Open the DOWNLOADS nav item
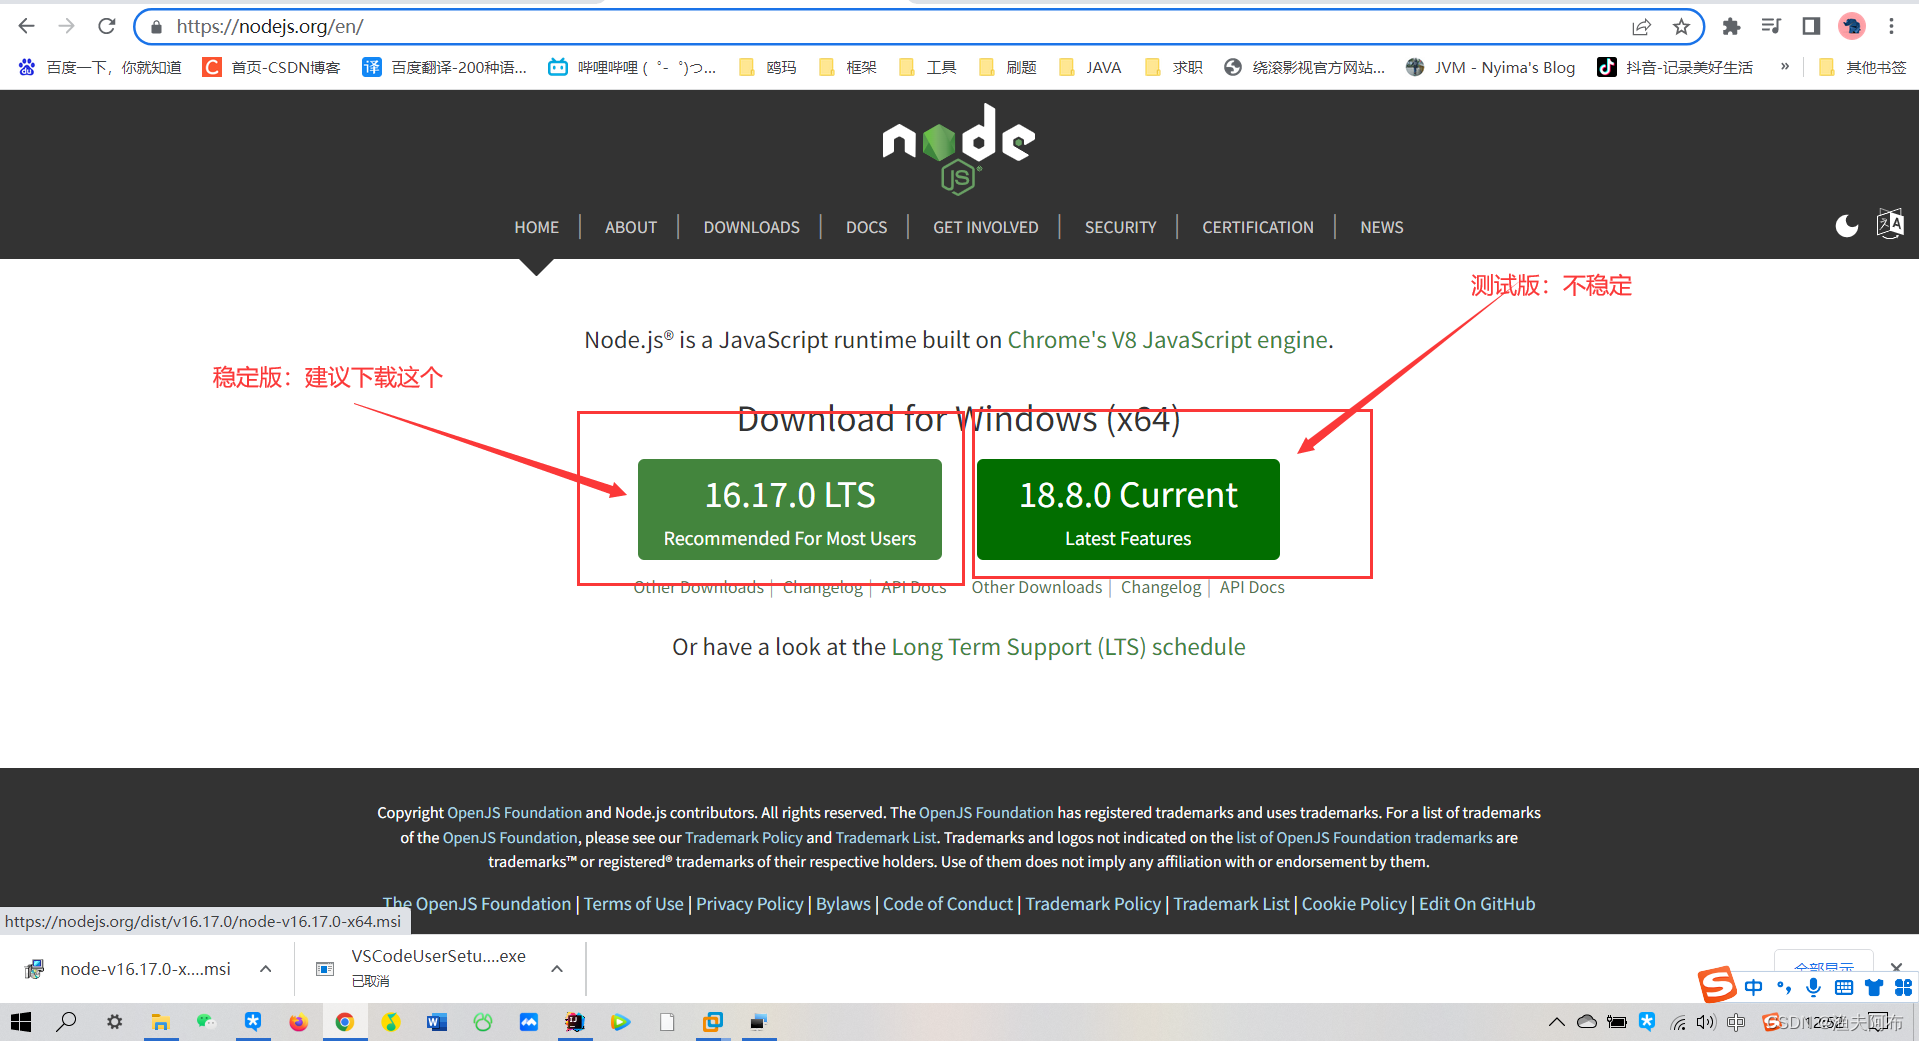 (751, 227)
